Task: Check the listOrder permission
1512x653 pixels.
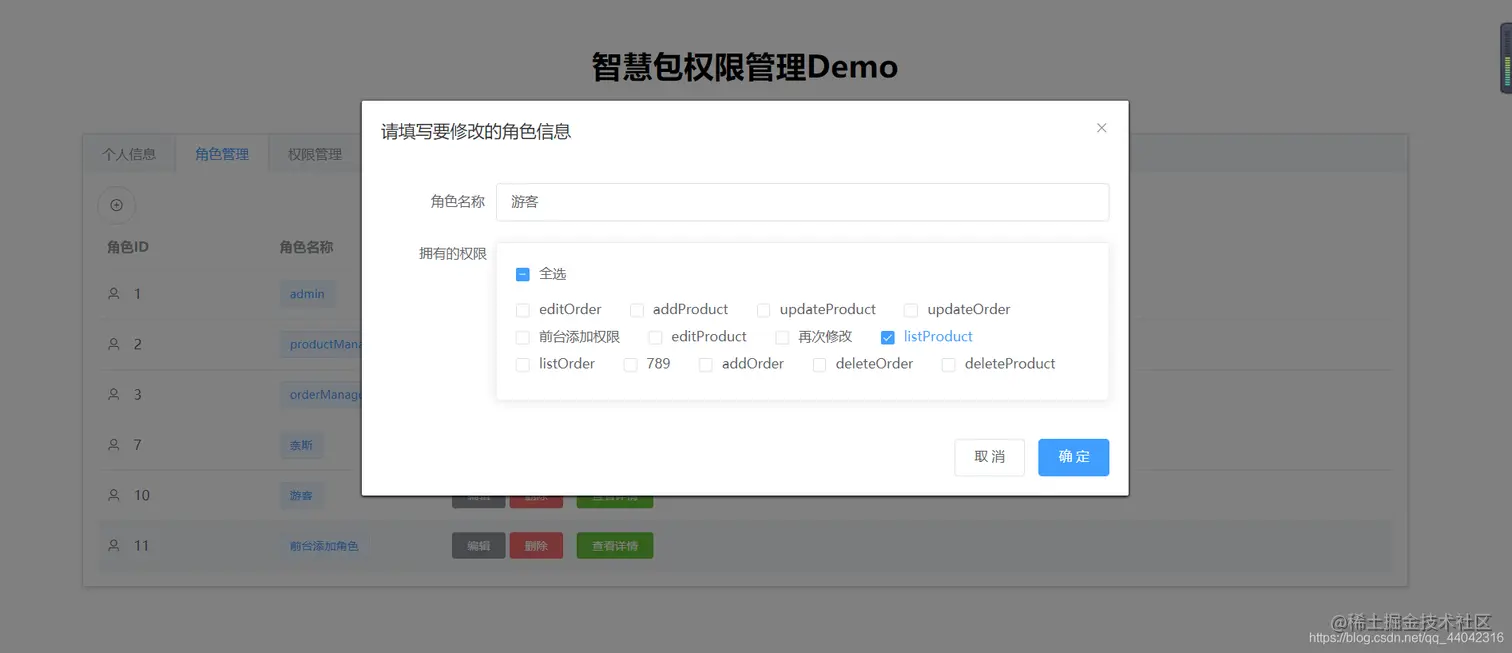Action: [523, 364]
